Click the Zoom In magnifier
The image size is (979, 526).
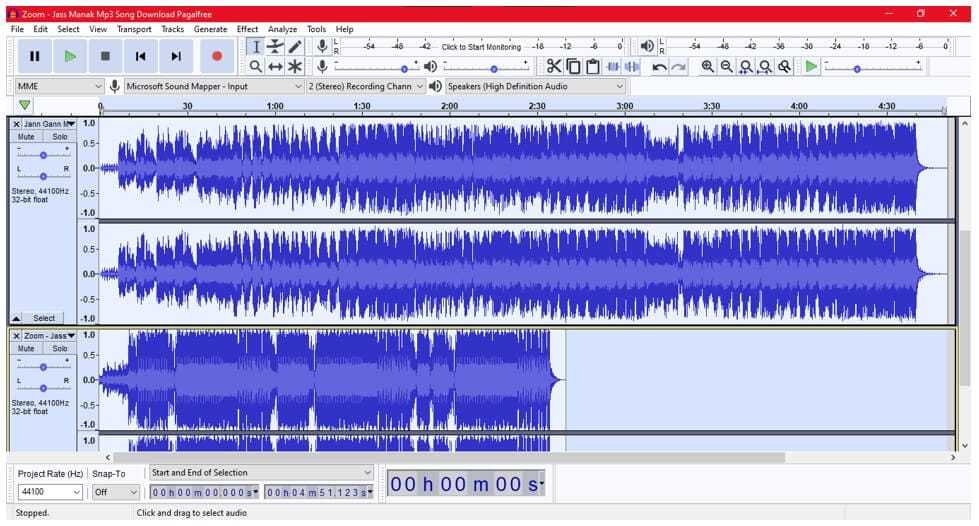pos(707,66)
